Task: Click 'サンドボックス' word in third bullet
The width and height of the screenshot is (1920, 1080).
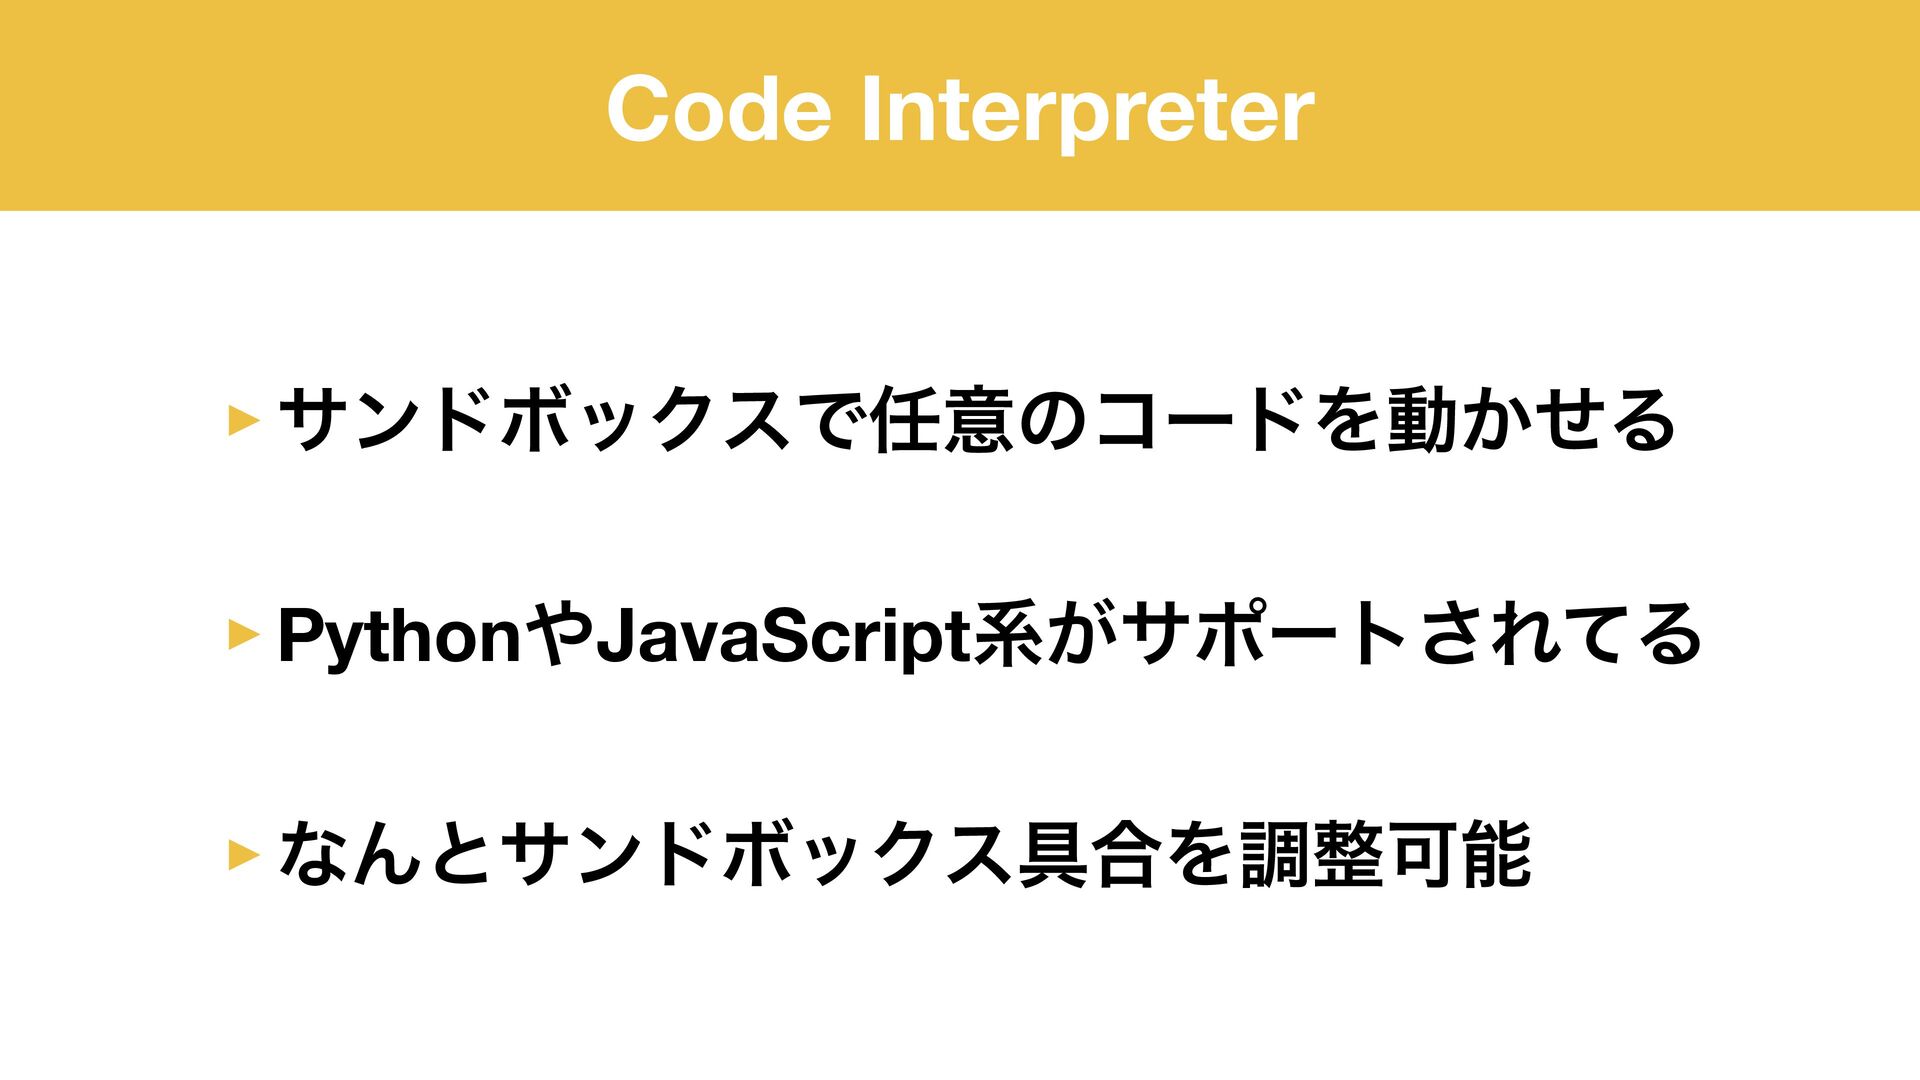Action: pyautogui.click(x=755, y=854)
